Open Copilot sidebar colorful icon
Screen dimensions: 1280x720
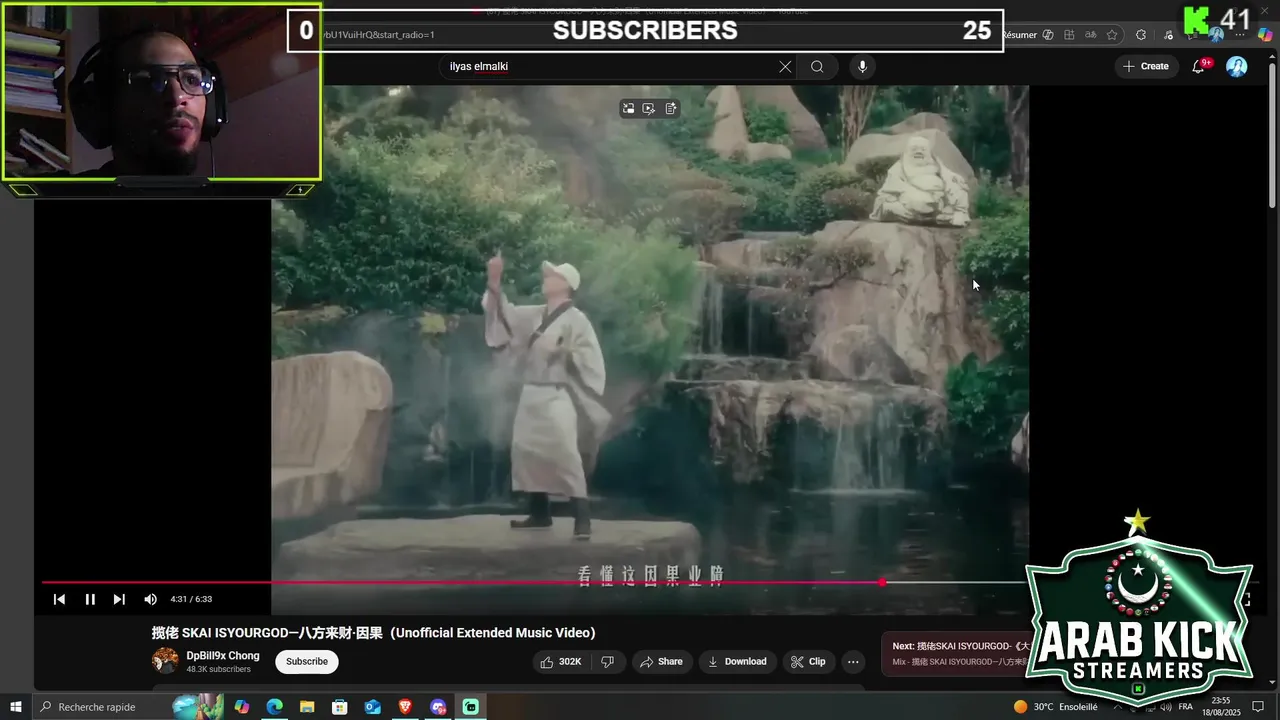(x=1263, y=34)
